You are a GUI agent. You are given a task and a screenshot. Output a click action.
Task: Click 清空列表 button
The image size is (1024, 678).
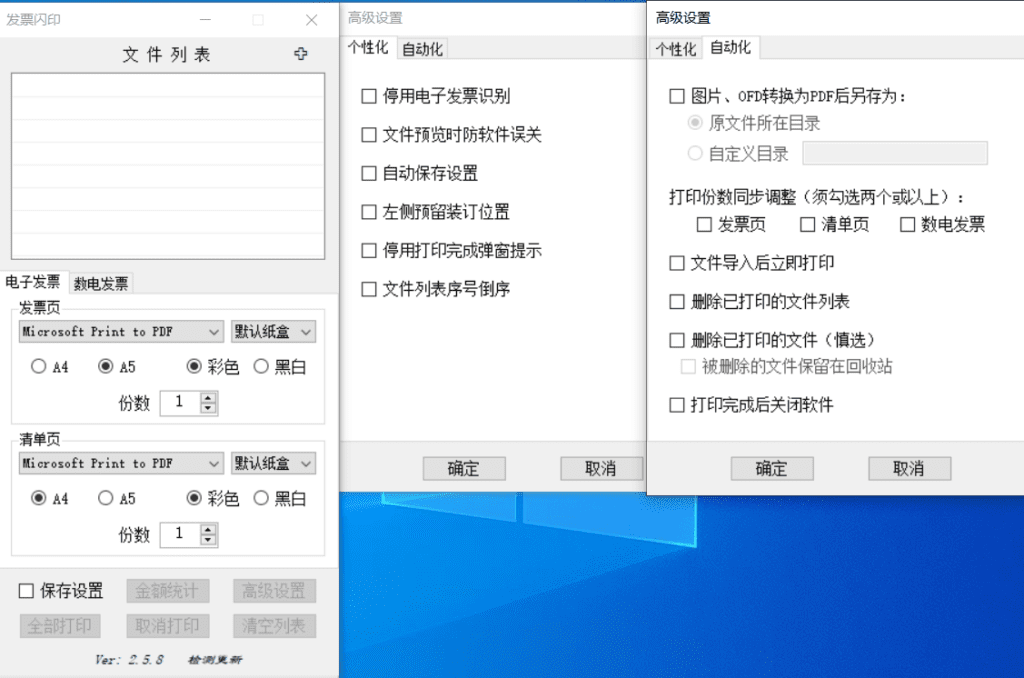tap(274, 626)
